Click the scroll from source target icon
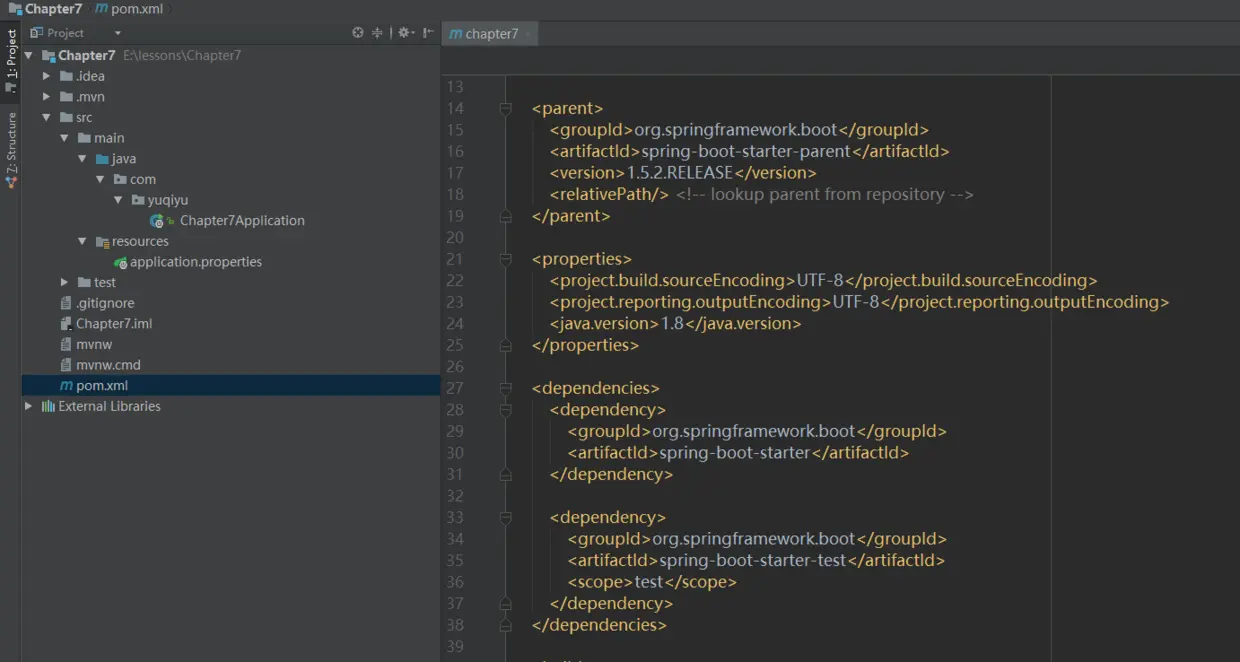 point(358,33)
